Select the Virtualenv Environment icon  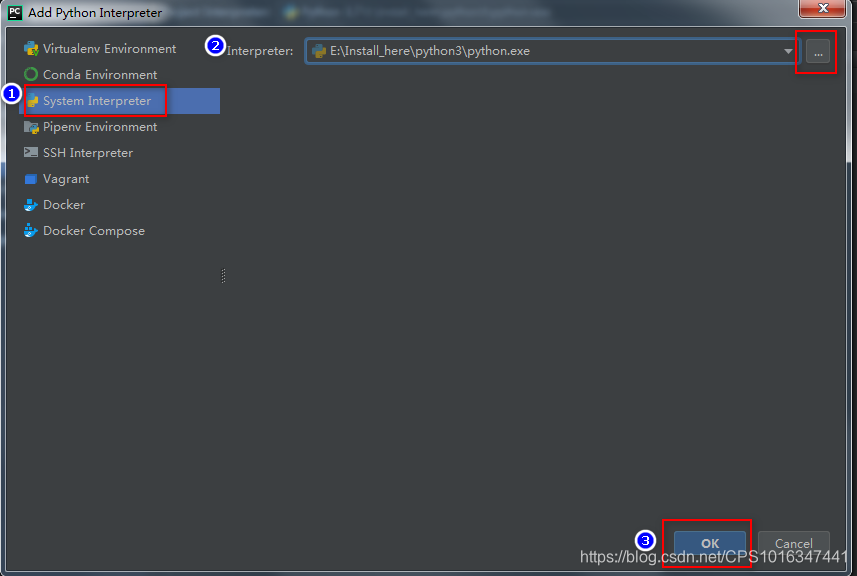(x=32, y=48)
